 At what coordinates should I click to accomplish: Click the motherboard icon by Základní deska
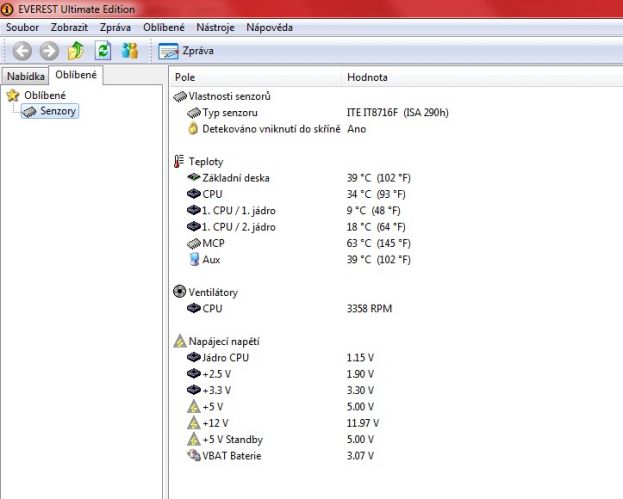click(x=193, y=177)
